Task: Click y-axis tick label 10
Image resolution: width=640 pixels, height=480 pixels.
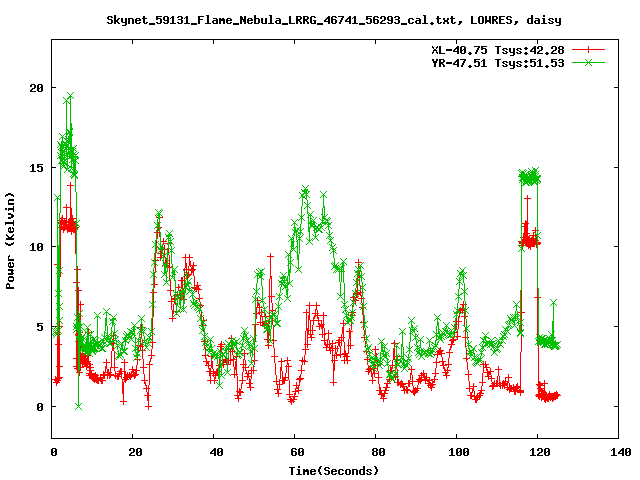Action: coord(36,247)
